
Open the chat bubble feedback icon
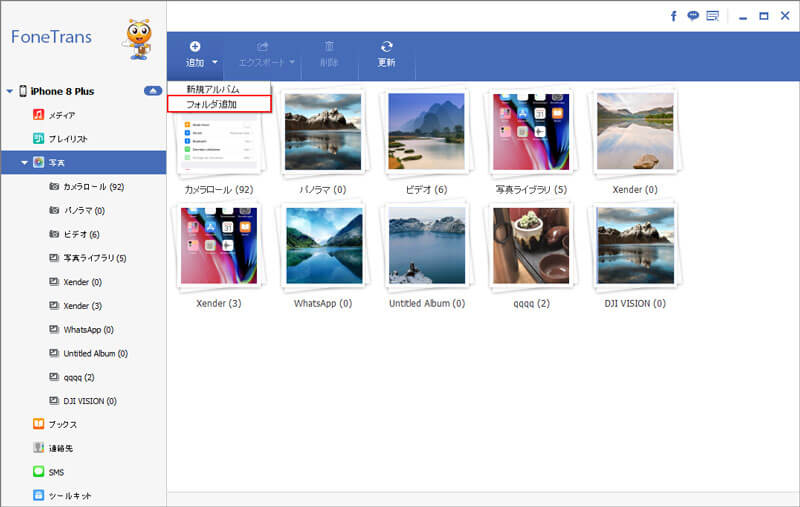coord(693,16)
